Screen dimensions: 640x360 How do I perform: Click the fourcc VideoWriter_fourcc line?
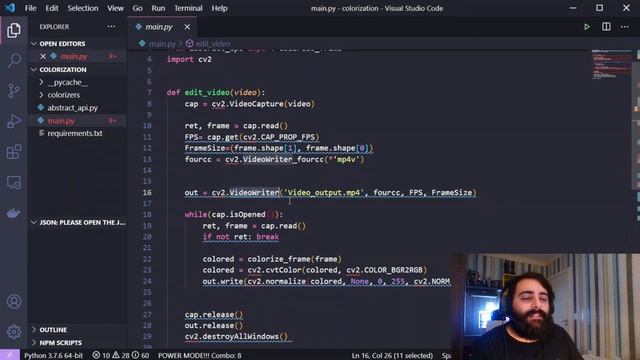pos(274,159)
